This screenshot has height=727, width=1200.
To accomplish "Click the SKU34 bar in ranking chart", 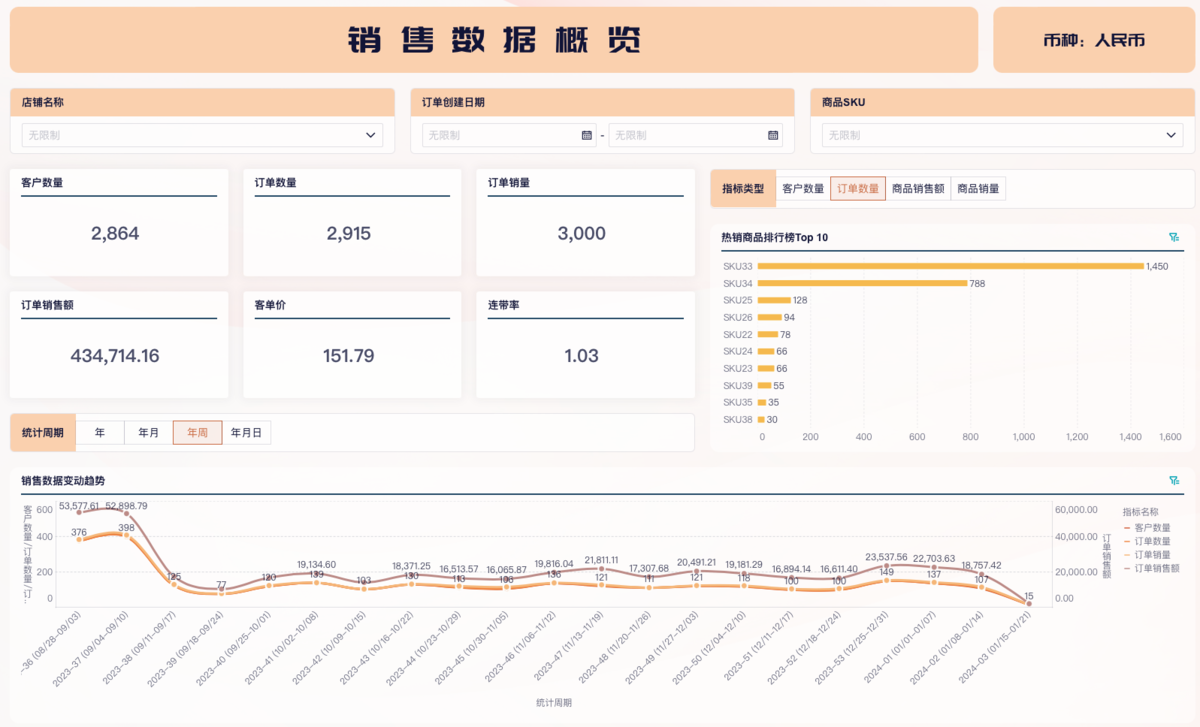I will [862, 283].
